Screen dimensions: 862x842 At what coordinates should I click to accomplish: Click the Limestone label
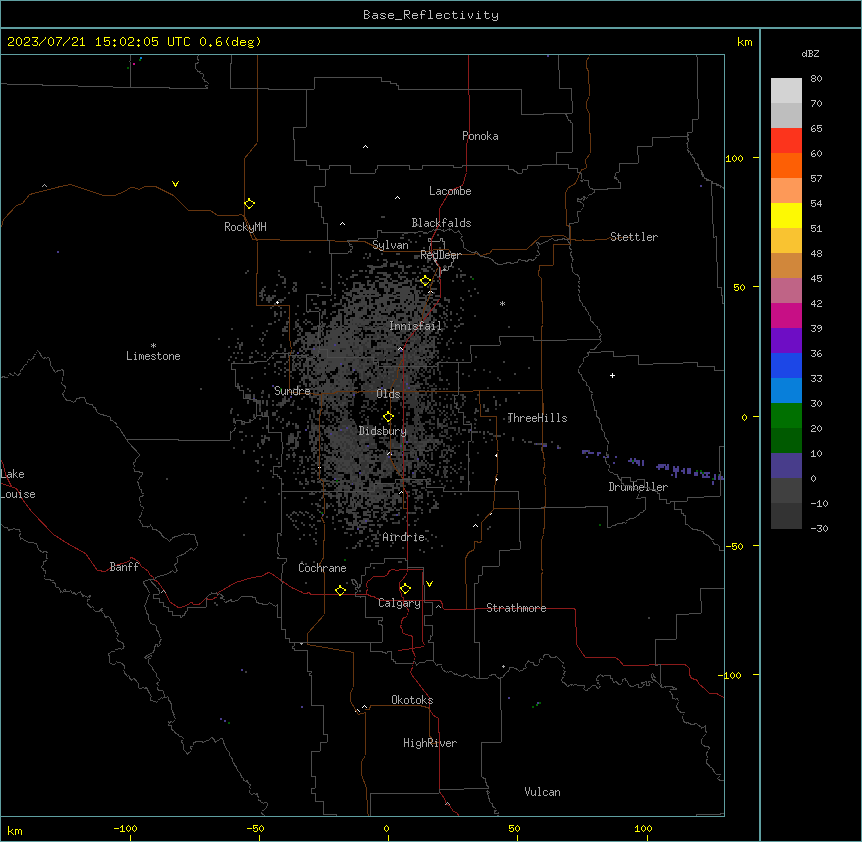point(153,356)
